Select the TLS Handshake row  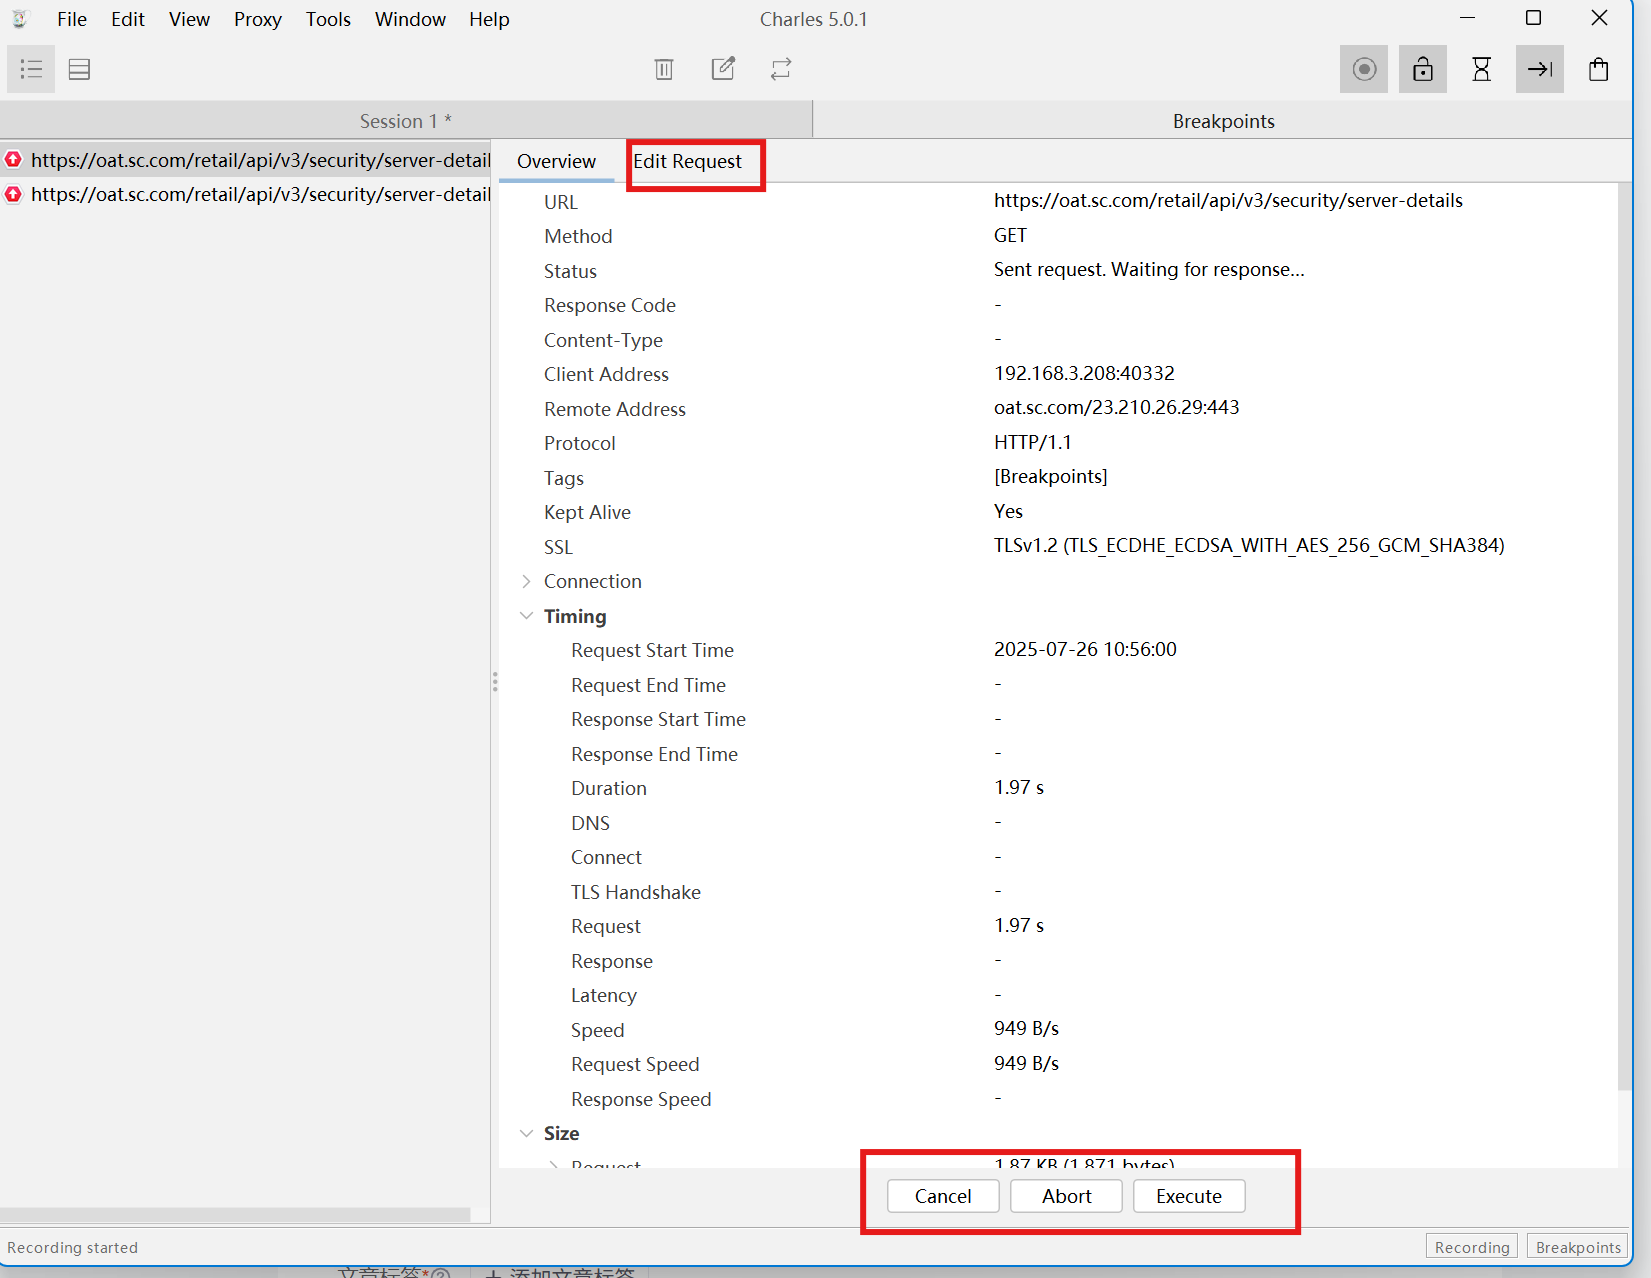[1058, 891]
